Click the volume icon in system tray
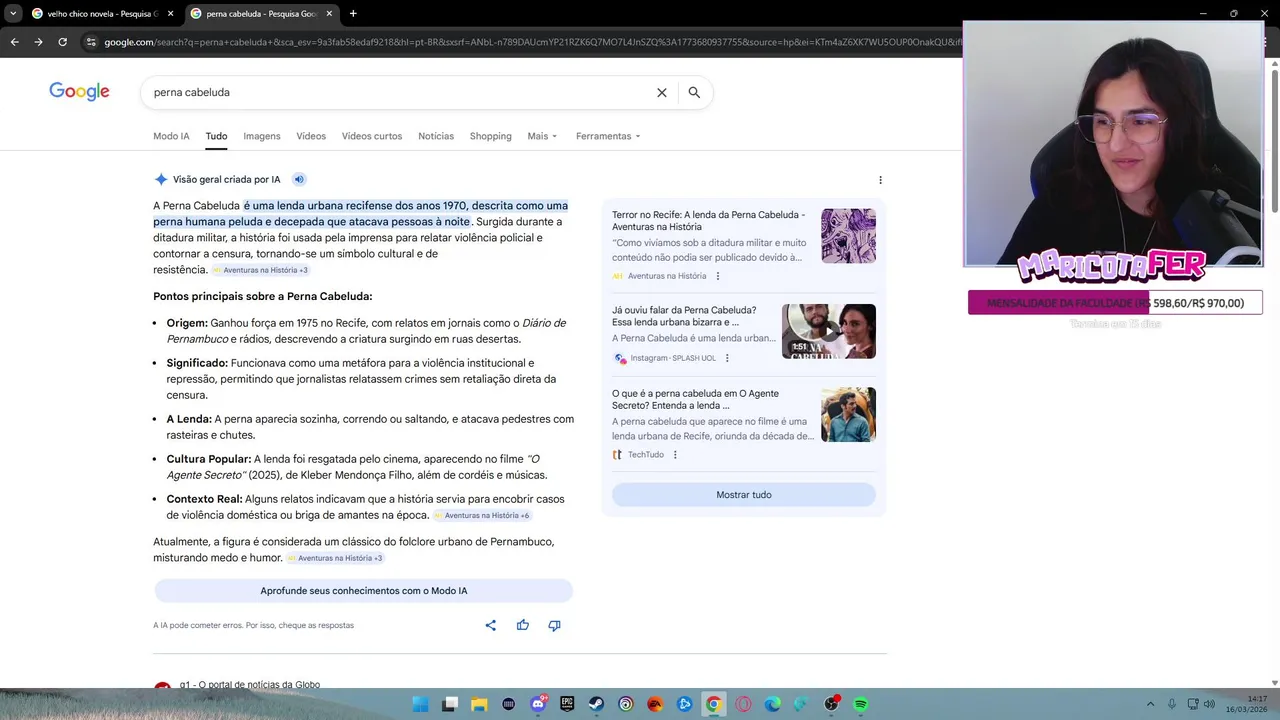Screen dimensions: 1280x720 [x=1209, y=704]
